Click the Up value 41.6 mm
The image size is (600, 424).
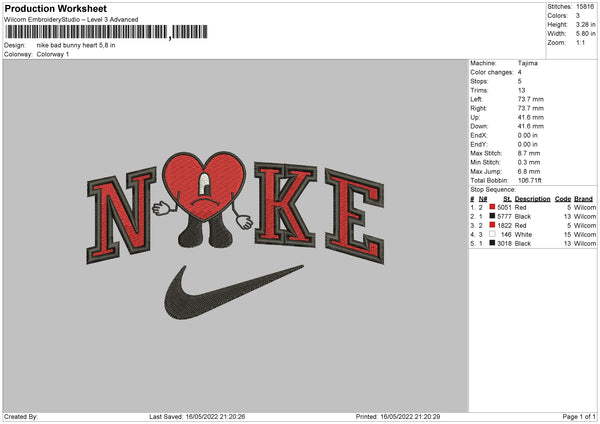(531, 117)
